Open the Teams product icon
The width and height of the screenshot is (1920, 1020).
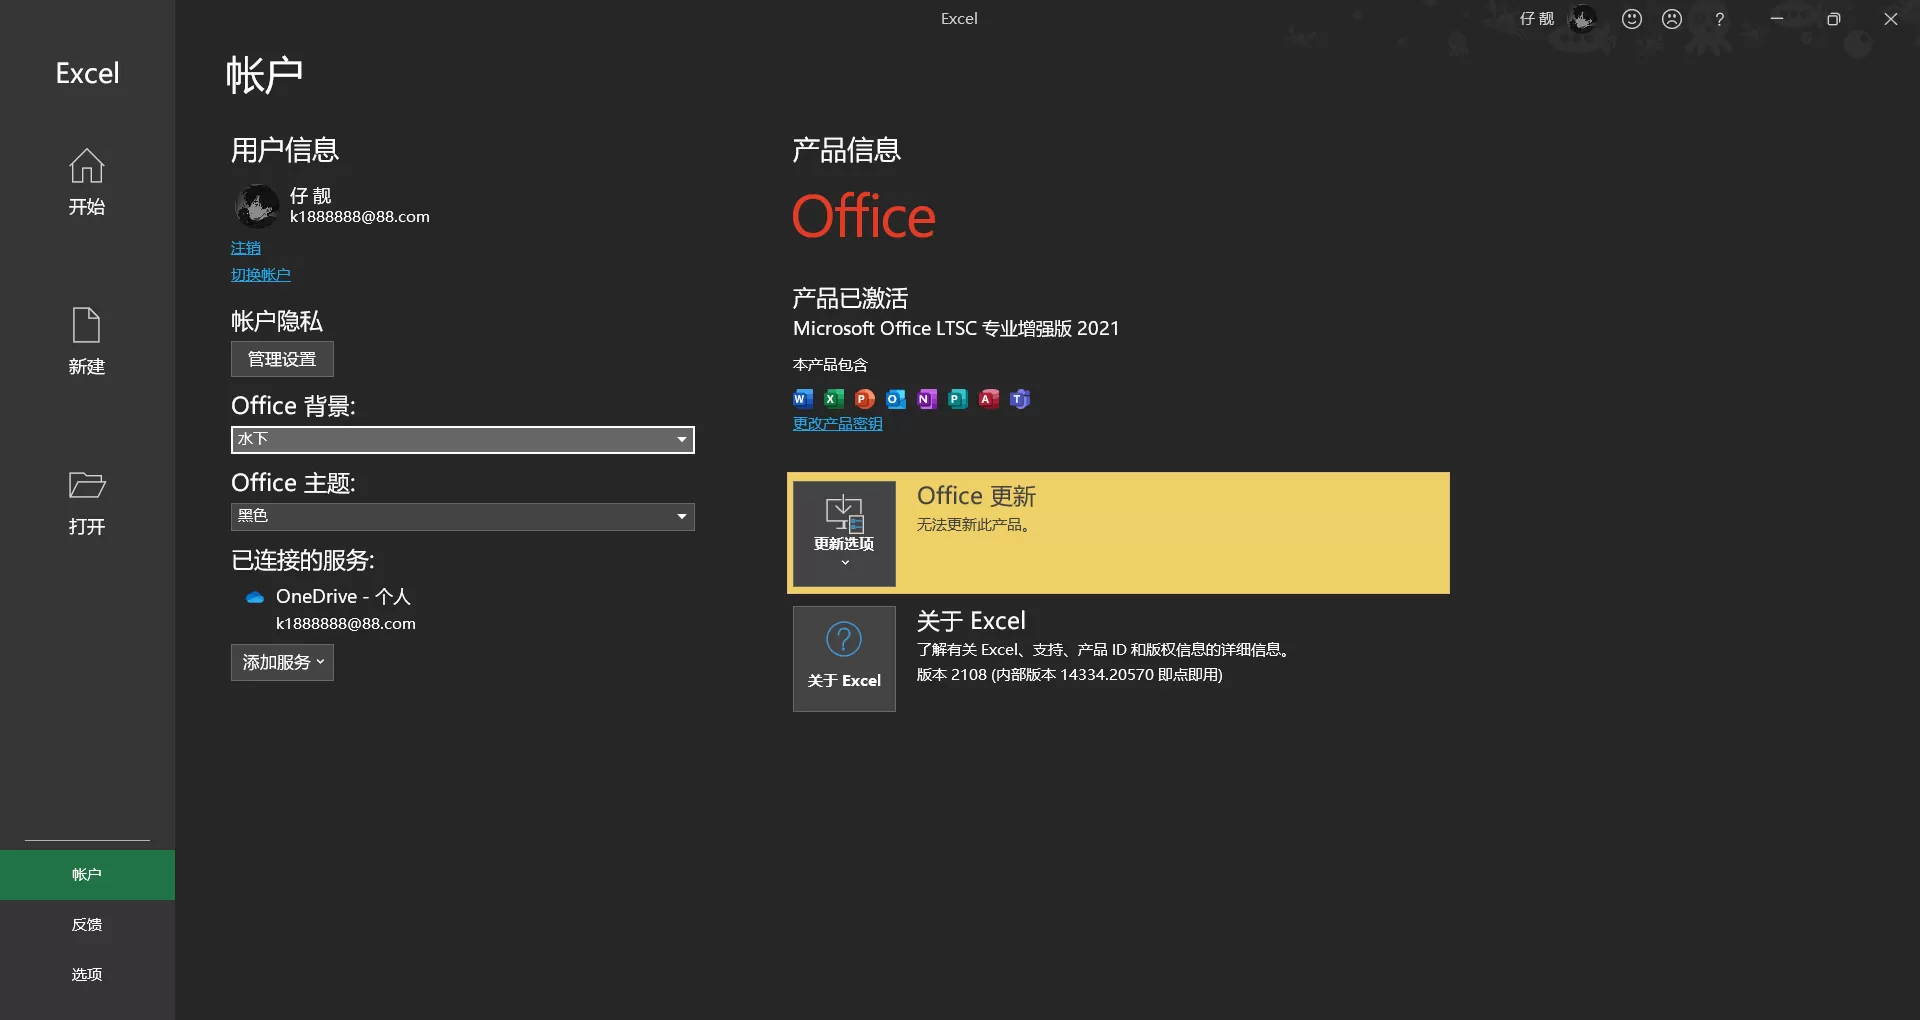tap(1020, 398)
